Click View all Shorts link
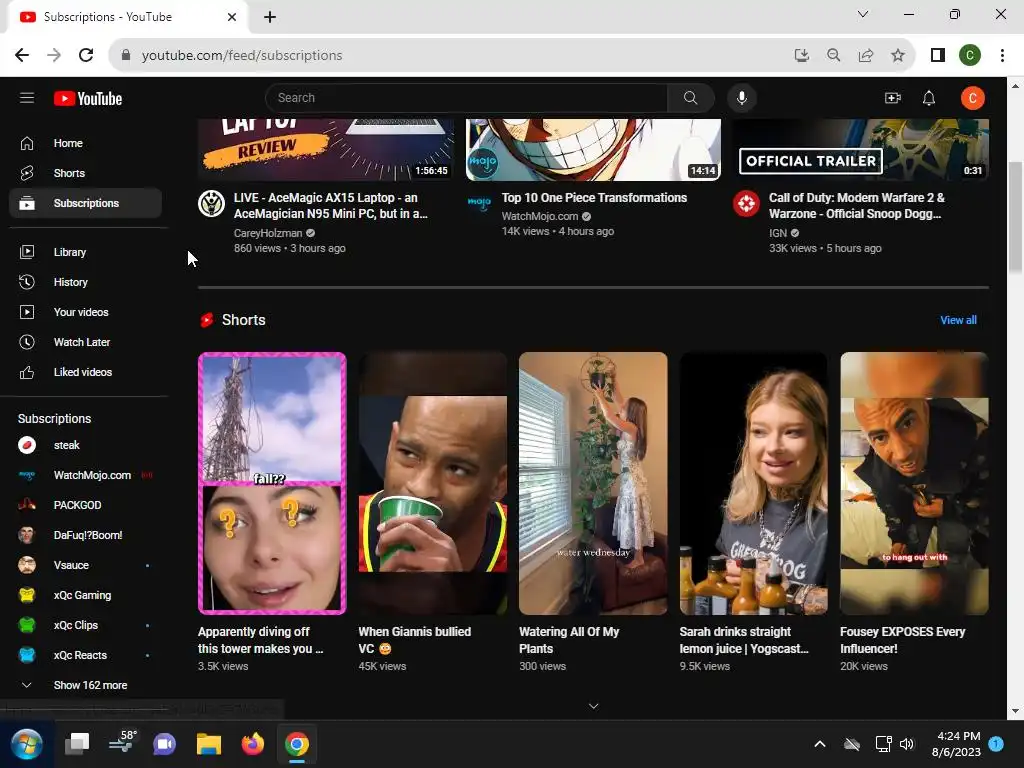1024x768 pixels. [958, 320]
